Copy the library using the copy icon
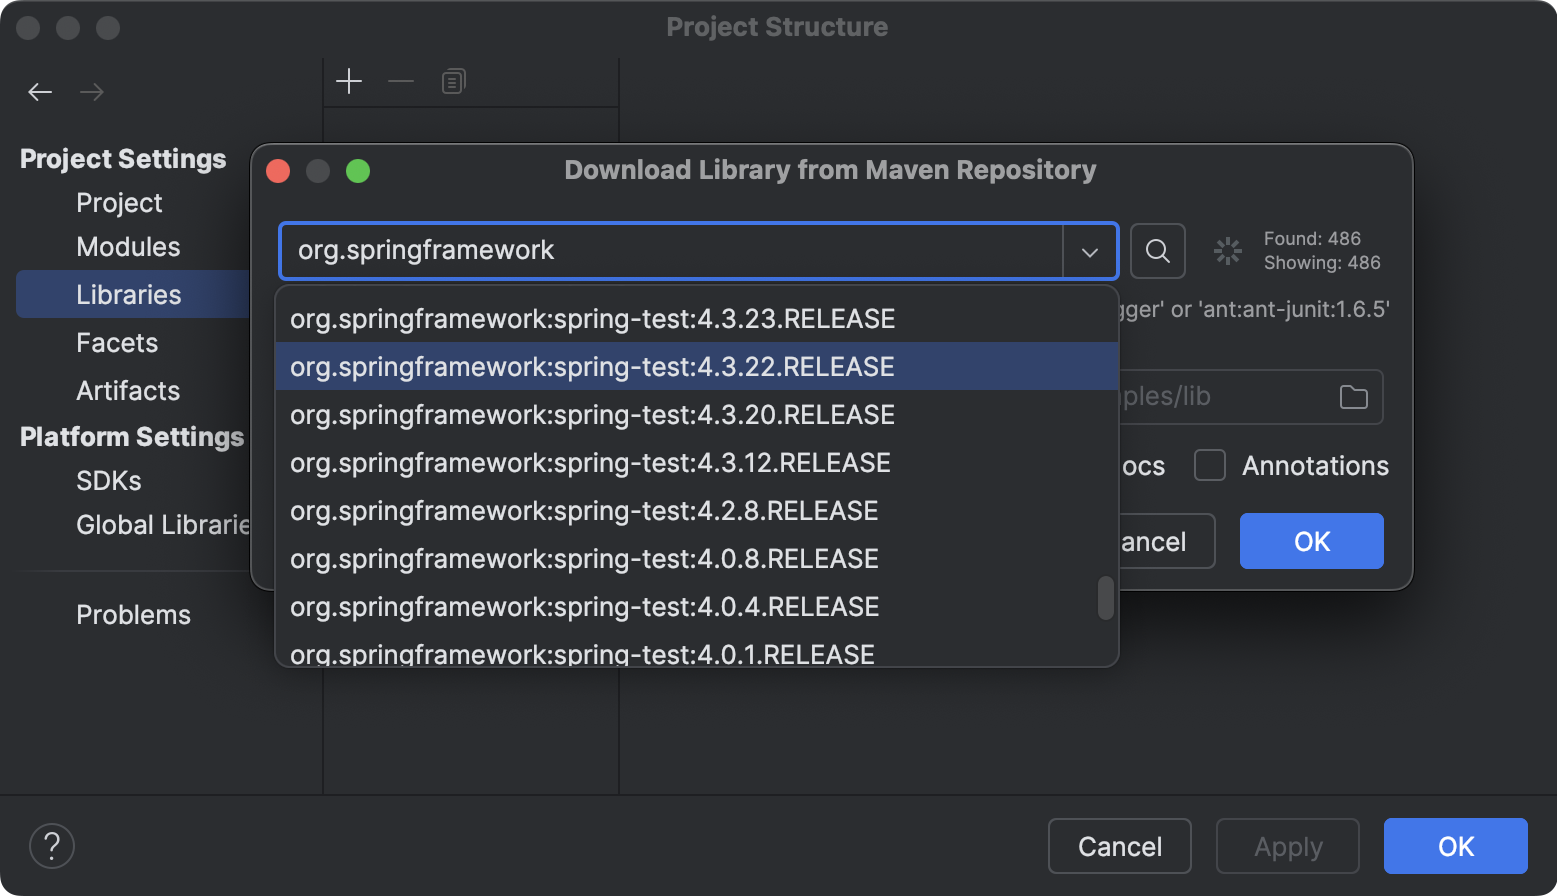Image resolution: width=1557 pixels, height=896 pixels. pos(453,81)
